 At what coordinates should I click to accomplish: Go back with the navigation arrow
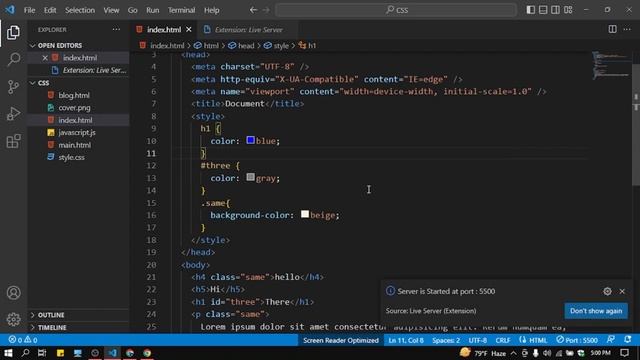click(253, 10)
